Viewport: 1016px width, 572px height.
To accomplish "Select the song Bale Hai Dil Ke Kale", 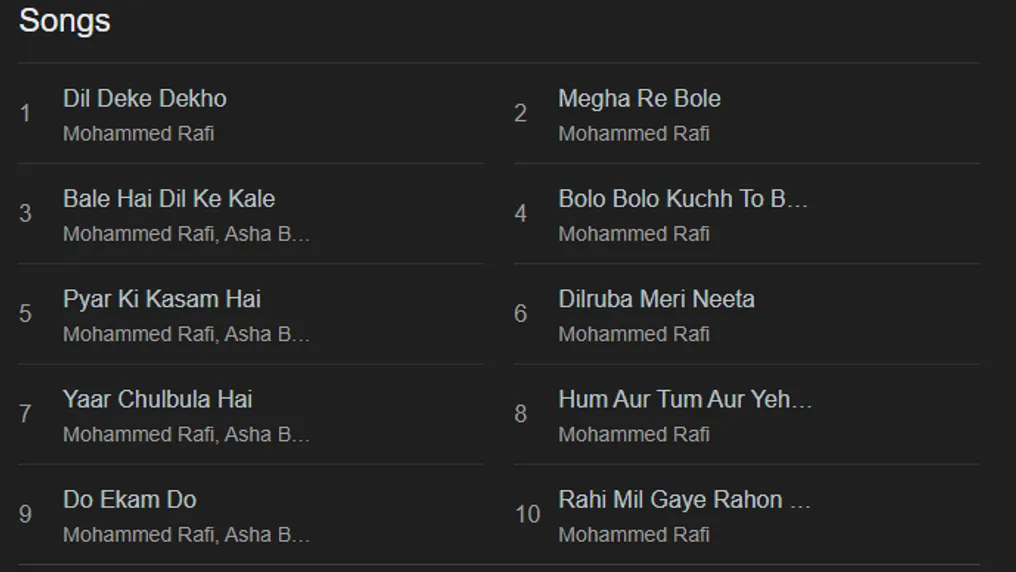I will point(169,199).
